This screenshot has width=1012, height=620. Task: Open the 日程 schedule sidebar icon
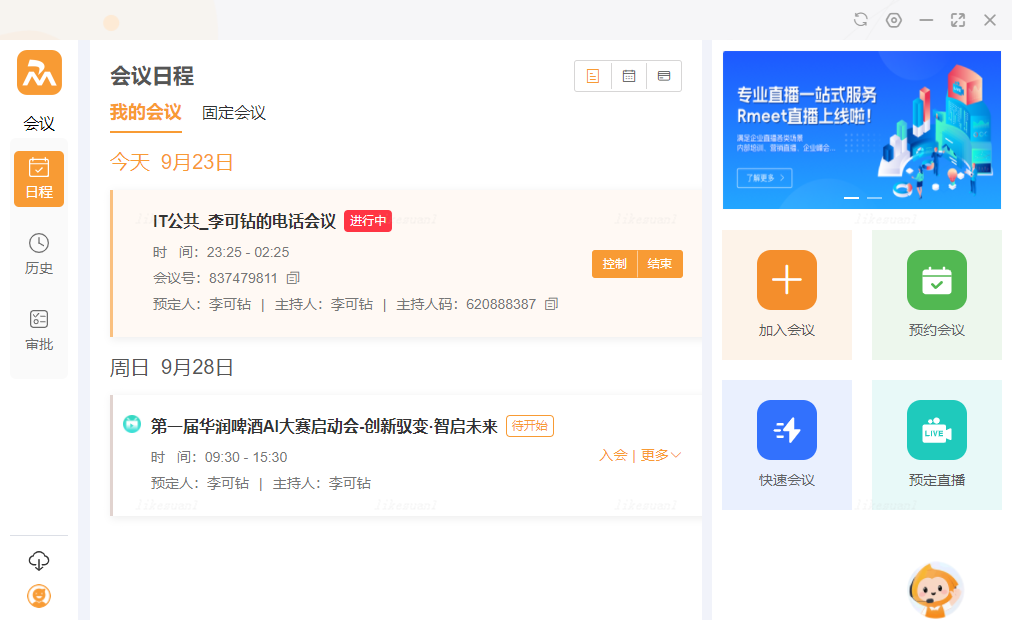click(x=39, y=178)
